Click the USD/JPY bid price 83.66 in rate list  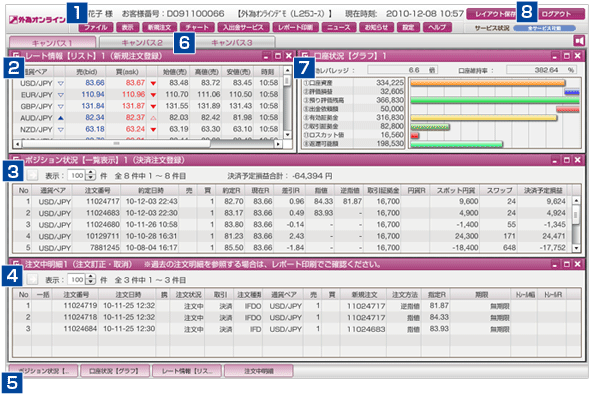(95, 83)
